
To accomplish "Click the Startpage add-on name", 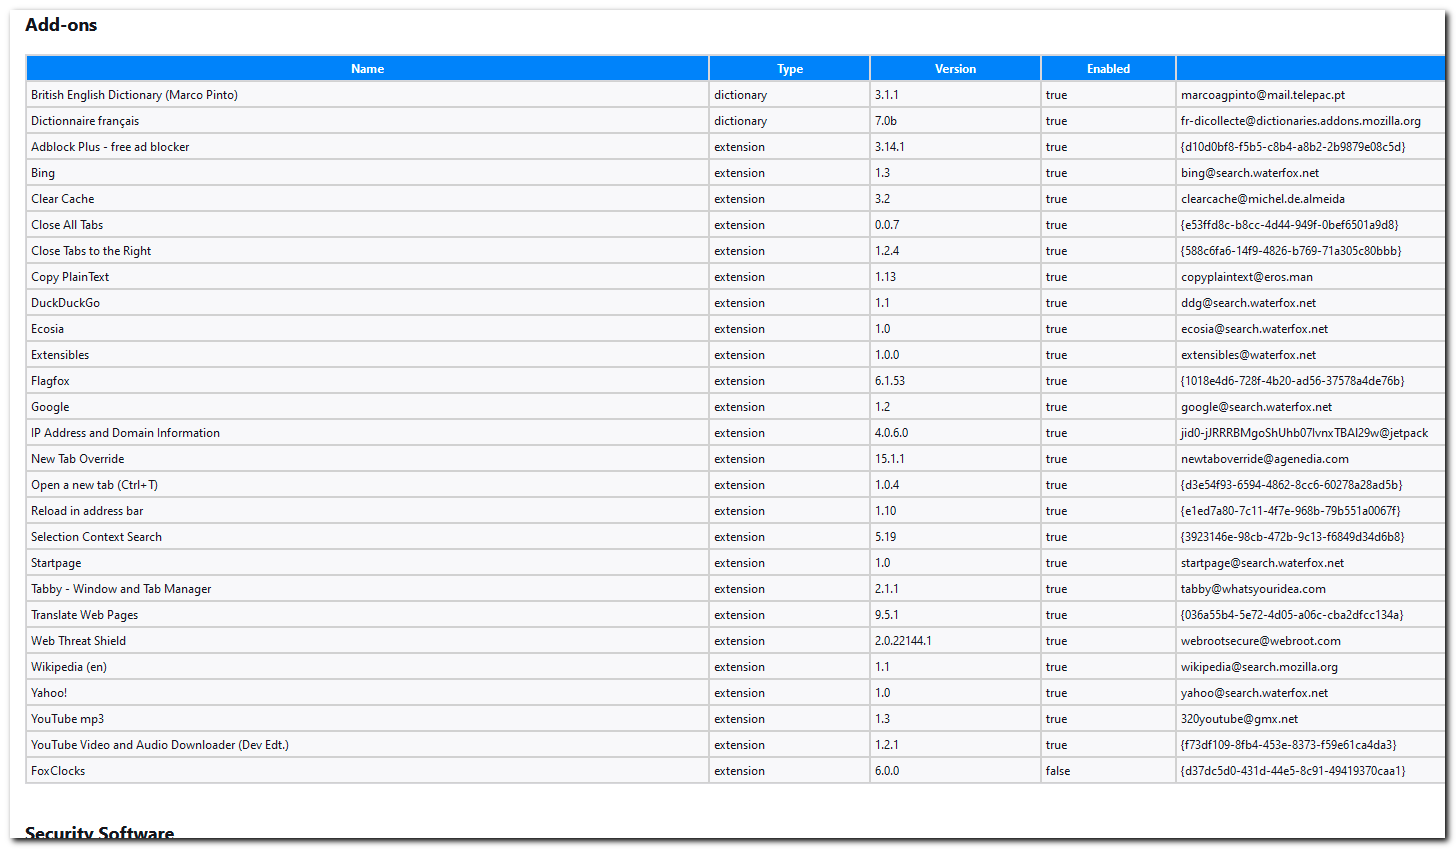I will (x=56, y=563).
